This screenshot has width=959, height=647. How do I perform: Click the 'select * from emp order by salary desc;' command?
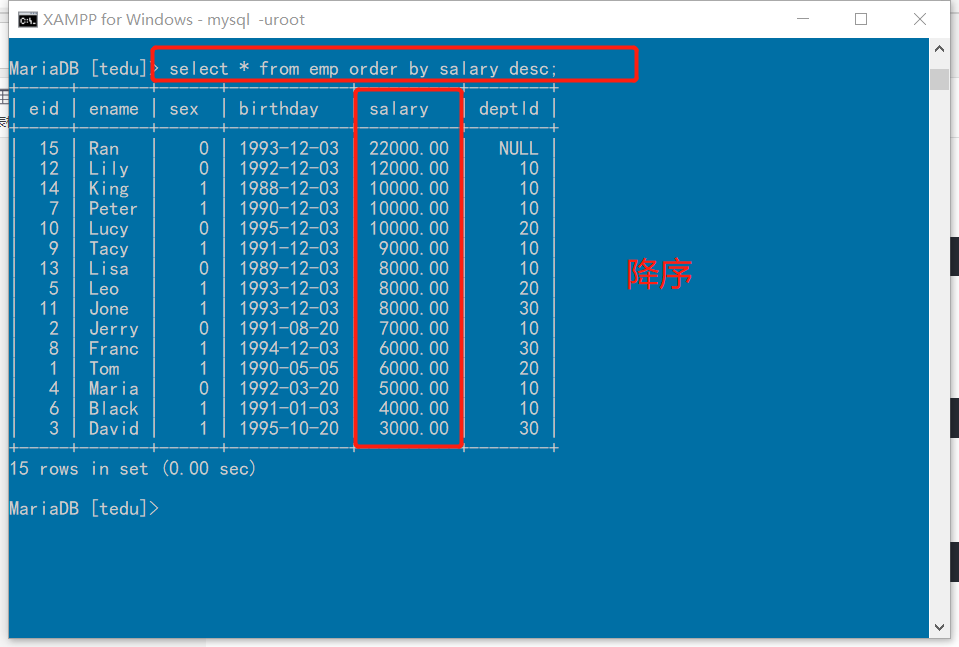tap(363, 68)
